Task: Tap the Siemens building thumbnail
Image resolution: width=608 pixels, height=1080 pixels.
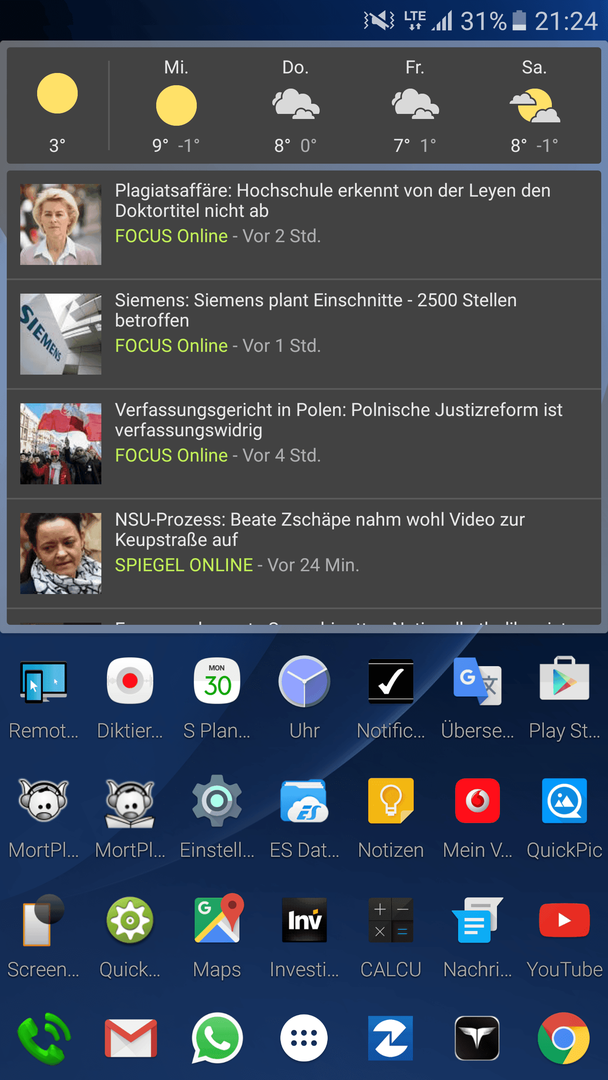Action: pos(61,334)
